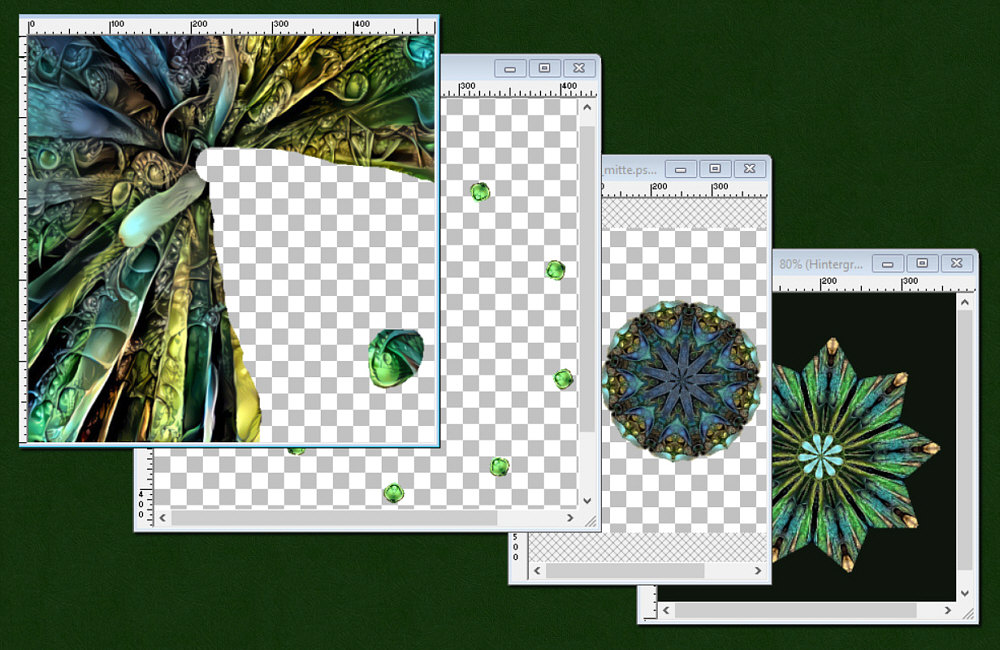This screenshot has width=1000, height=650.
Task: Click the blue kaleidoscope circle image
Action: (x=681, y=380)
